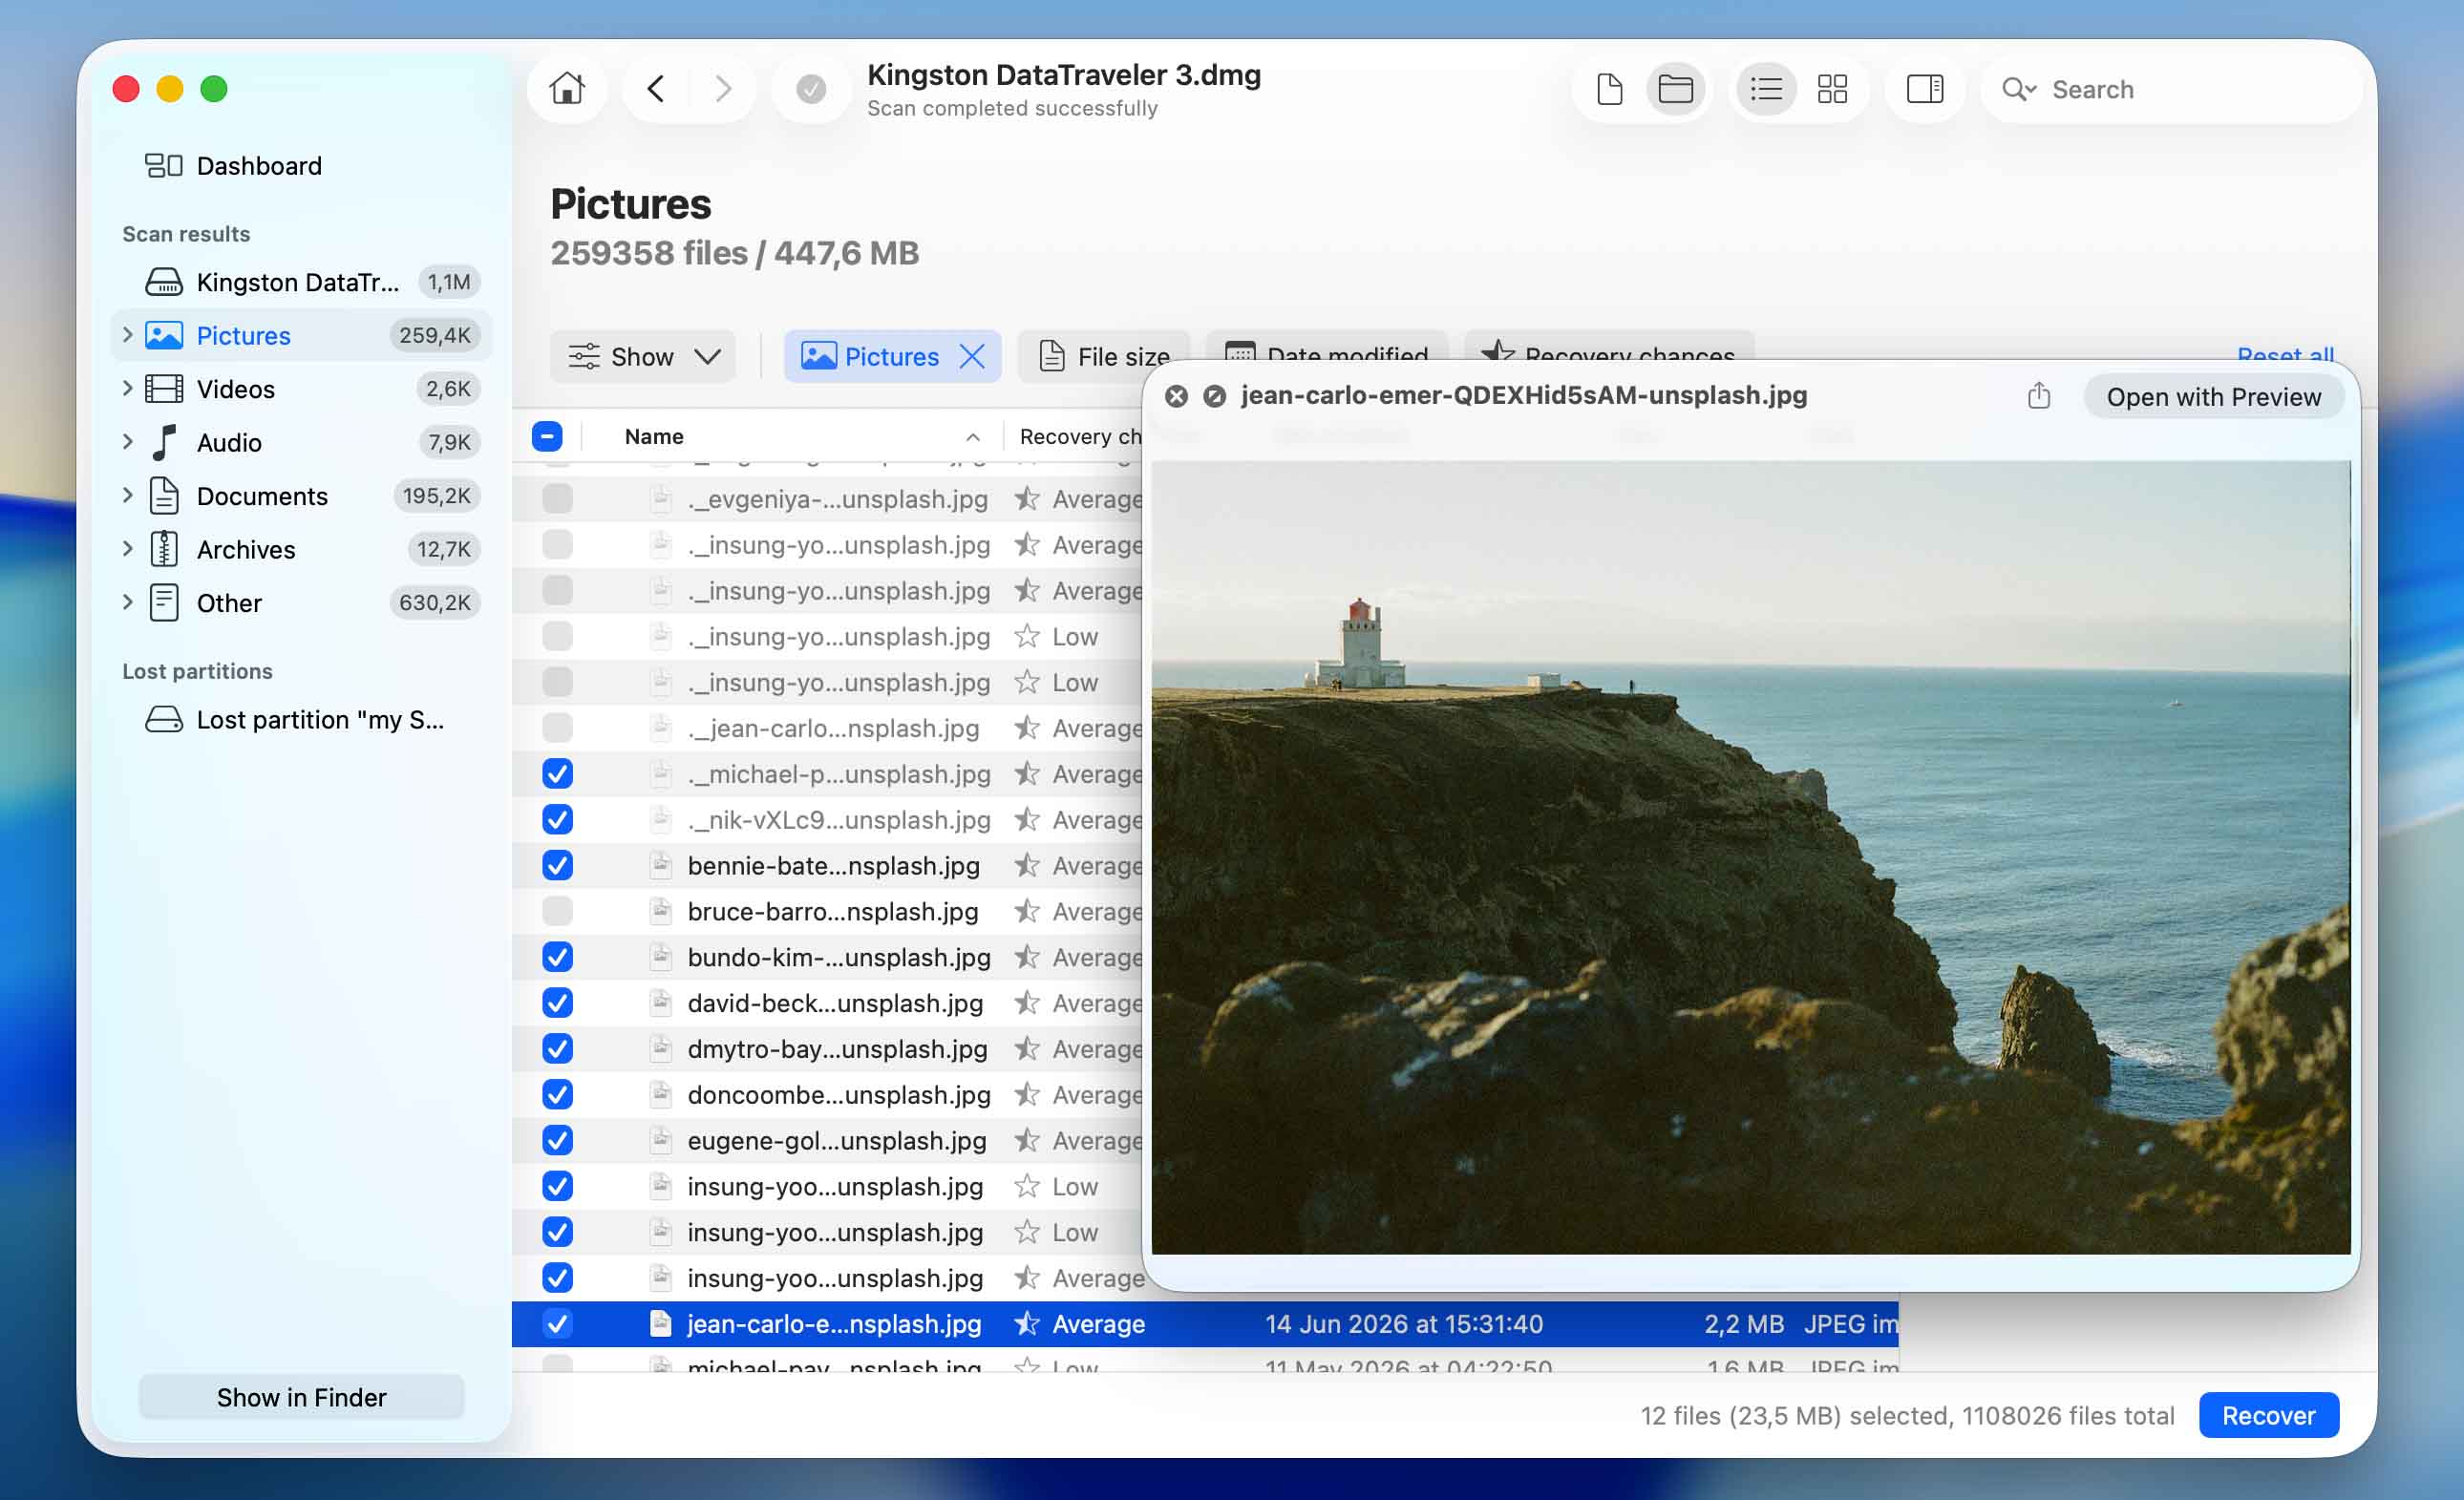This screenshot has width=2464, height=1500.
Task: Click the lighthouse preview image
Action: click(1750, 857)
